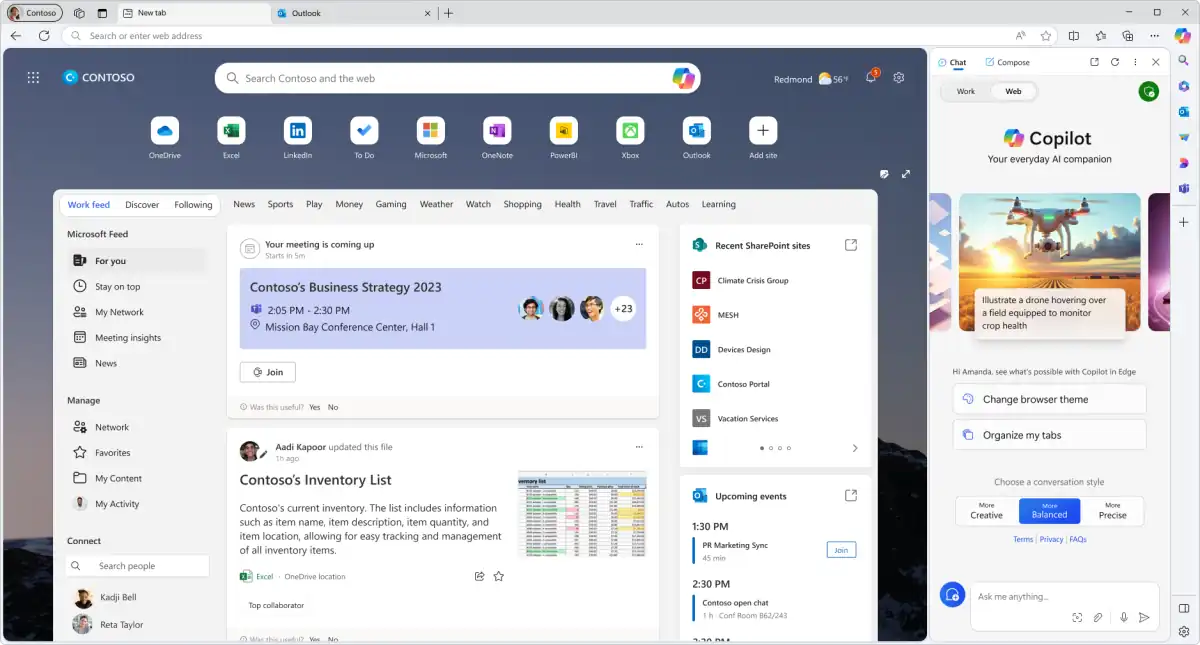
Task: Open Edge tab actions menu
Action: tap(102, 13)
